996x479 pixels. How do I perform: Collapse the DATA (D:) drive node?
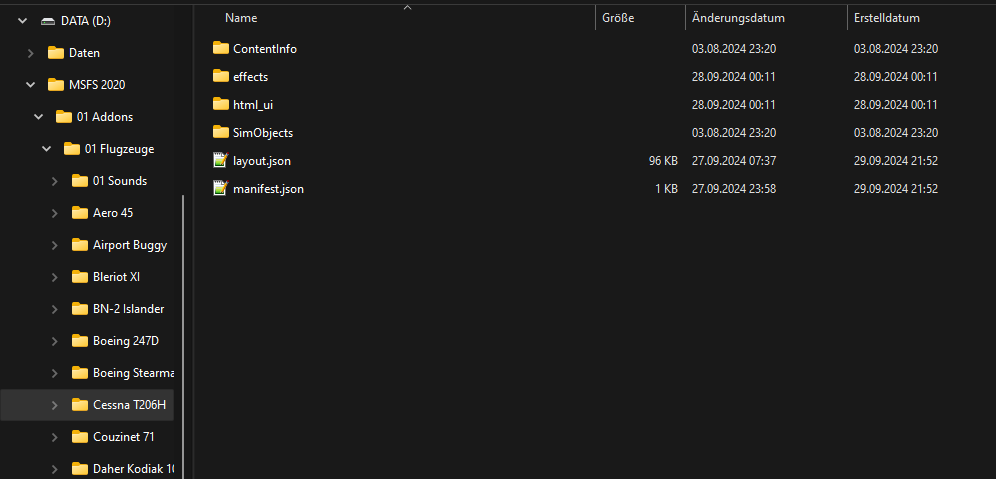point(23,21)
